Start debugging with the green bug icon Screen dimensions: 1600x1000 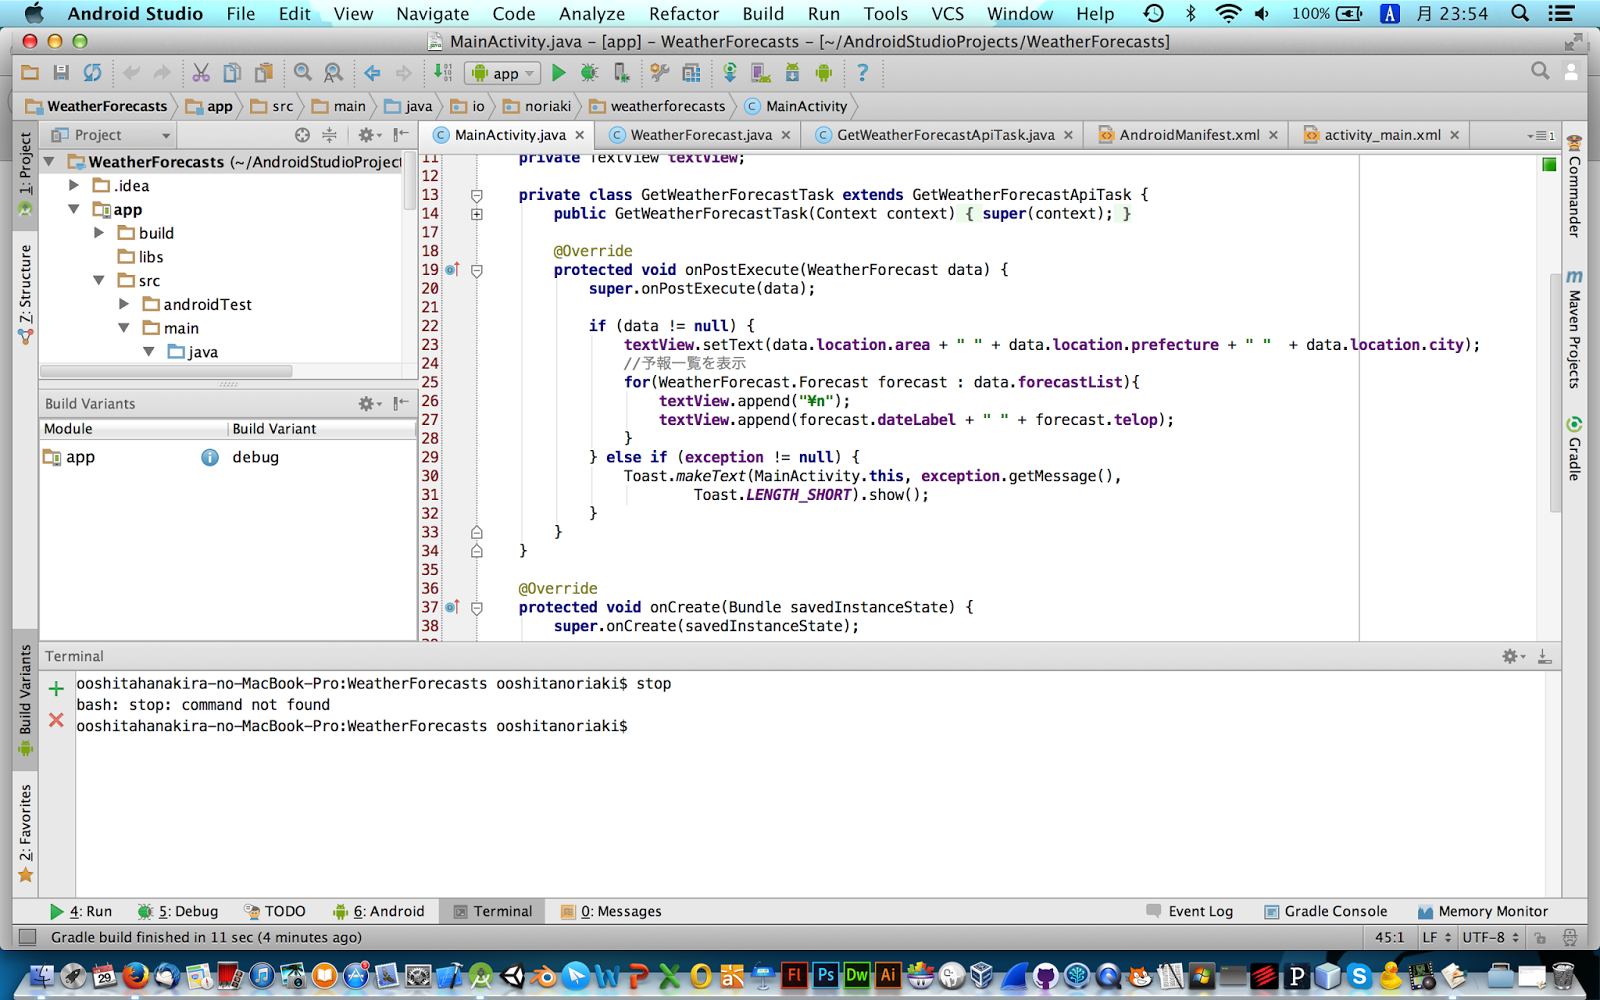tap(590, 73)
